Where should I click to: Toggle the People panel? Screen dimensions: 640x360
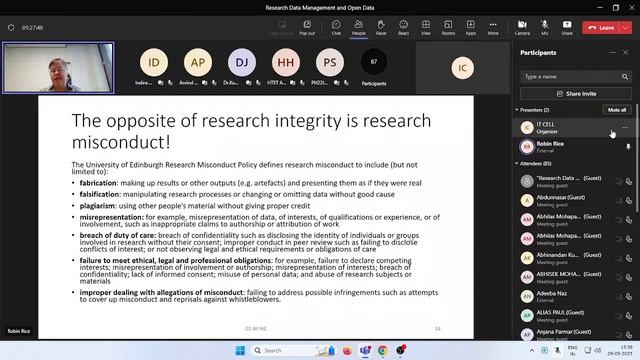(x=358, y=28)
